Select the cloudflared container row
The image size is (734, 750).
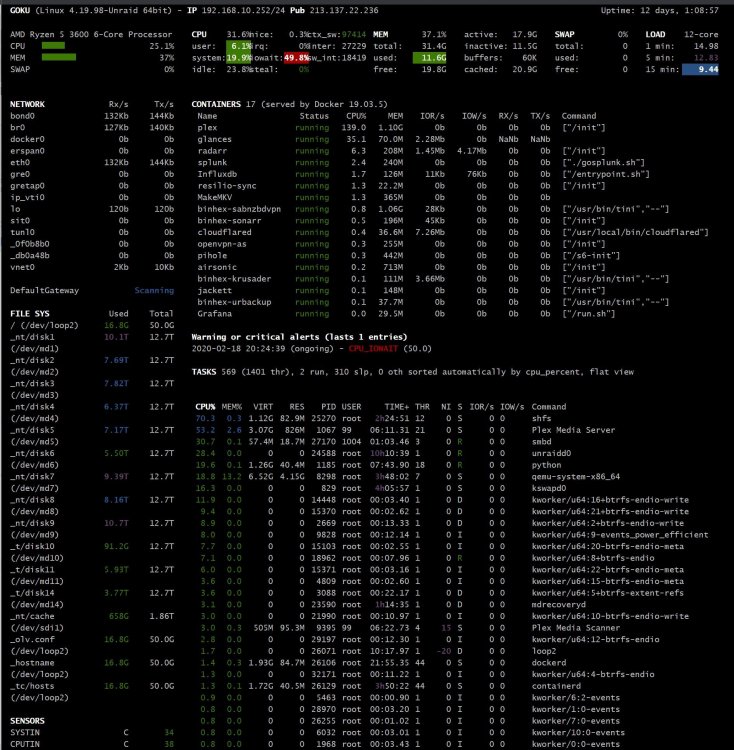(453, 232)
